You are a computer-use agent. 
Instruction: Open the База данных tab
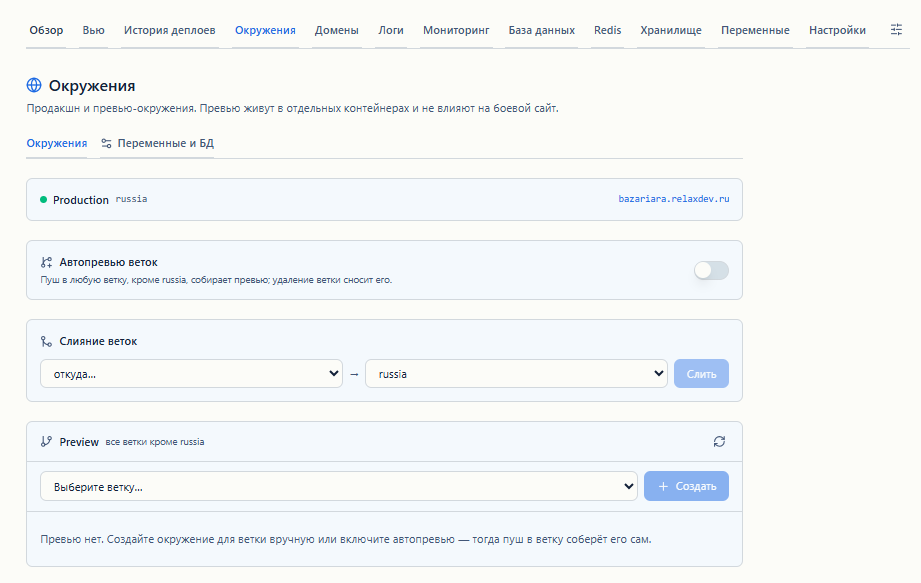tap(542, 30)
